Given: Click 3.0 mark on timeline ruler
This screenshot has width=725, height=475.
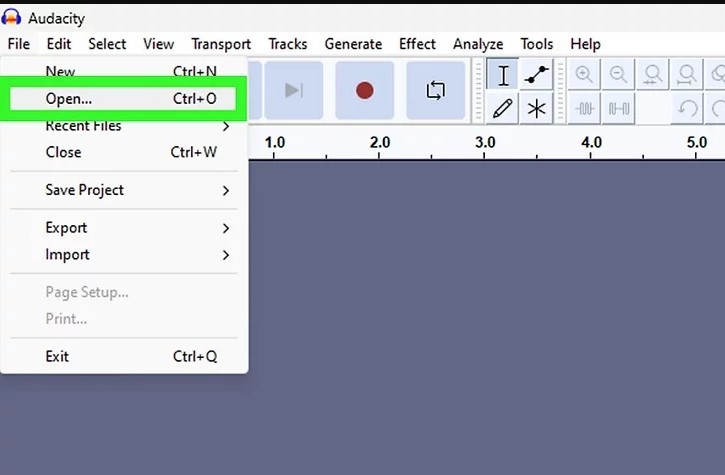Looking at the screenshot, I should pyautogui.click(x=486, y=143).
